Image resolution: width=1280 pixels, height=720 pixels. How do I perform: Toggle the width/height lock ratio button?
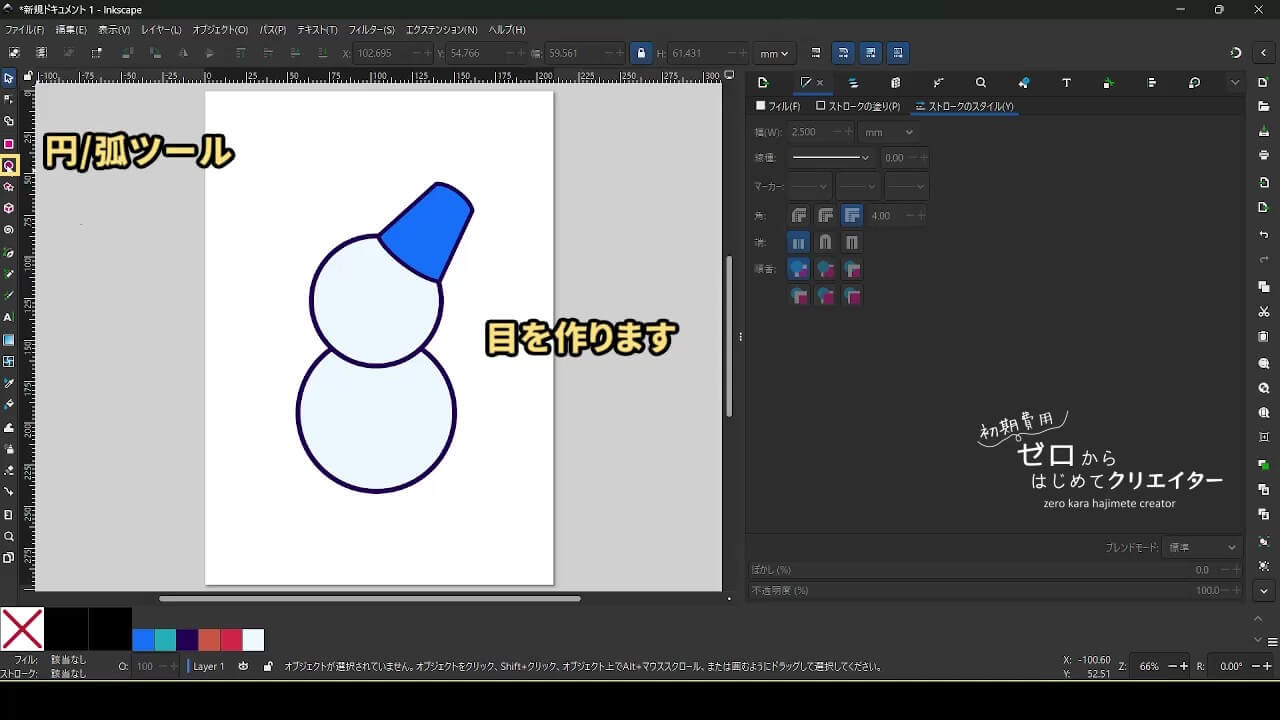(x=641, y=53)
